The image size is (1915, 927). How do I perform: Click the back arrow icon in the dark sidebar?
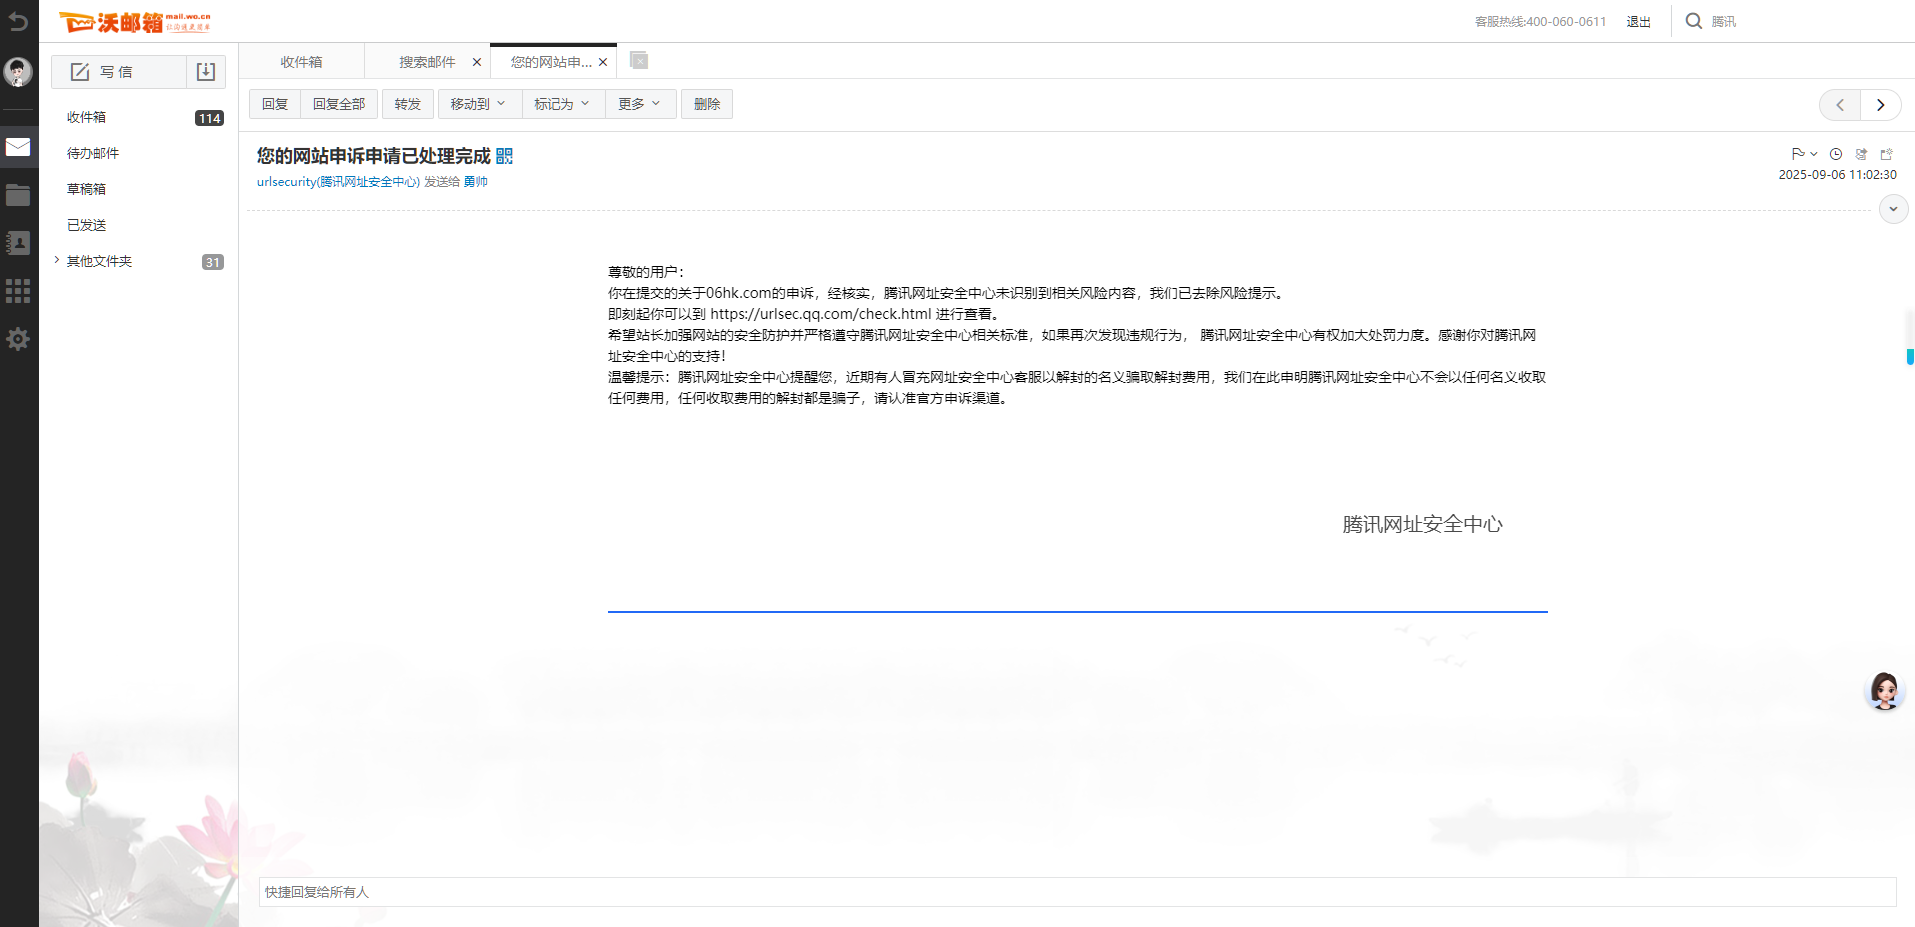pos(18,21)
